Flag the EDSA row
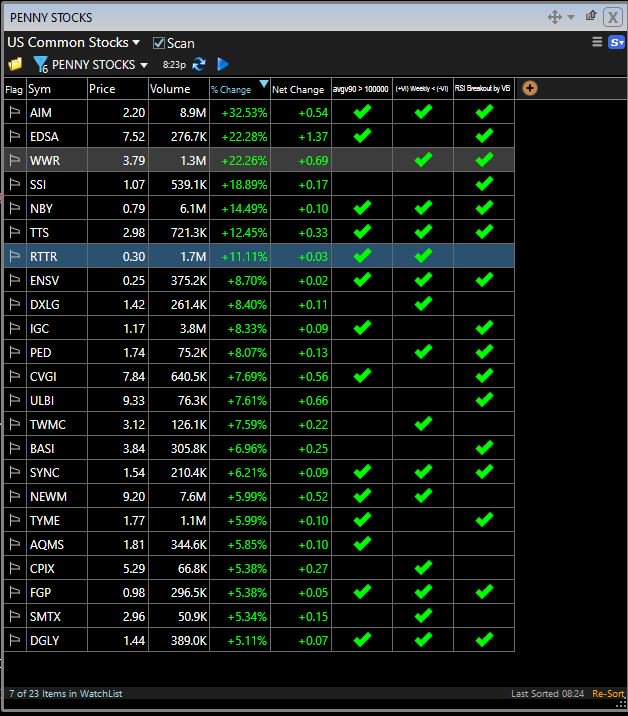Viewport: 628px width, 716px height. click(x=15, y=137)
